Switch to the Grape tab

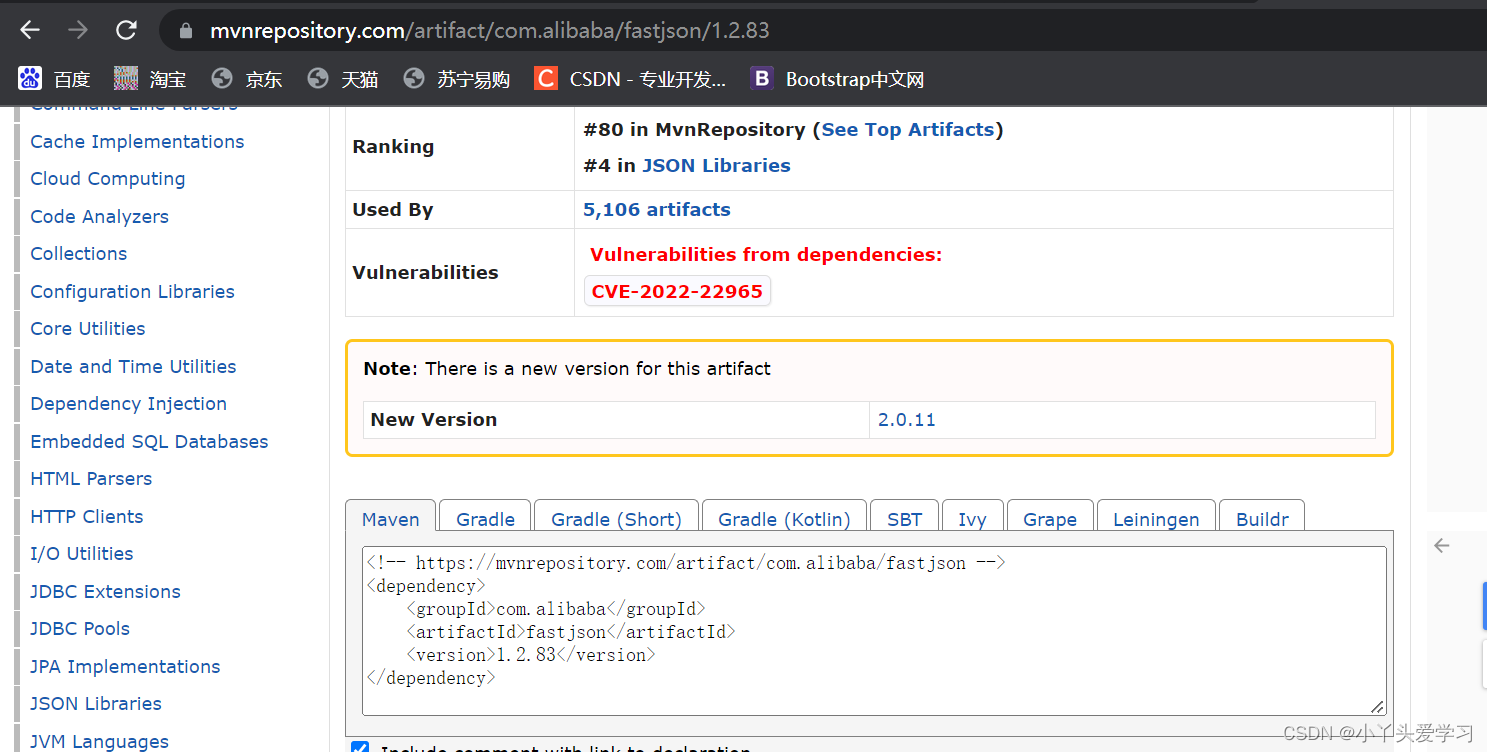(x=1050, y=519)
